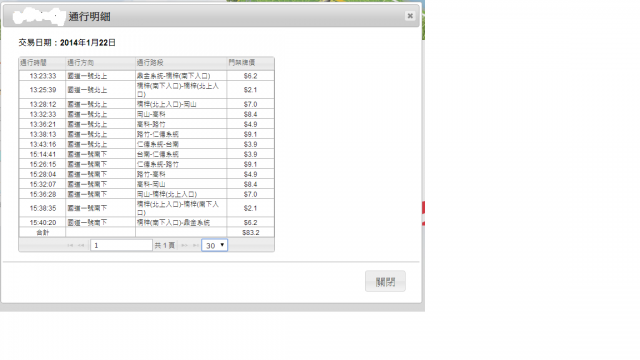Screen dimensions: 640x360
Task: Sort by 通行路段 column header
Action: pos(181,63)
